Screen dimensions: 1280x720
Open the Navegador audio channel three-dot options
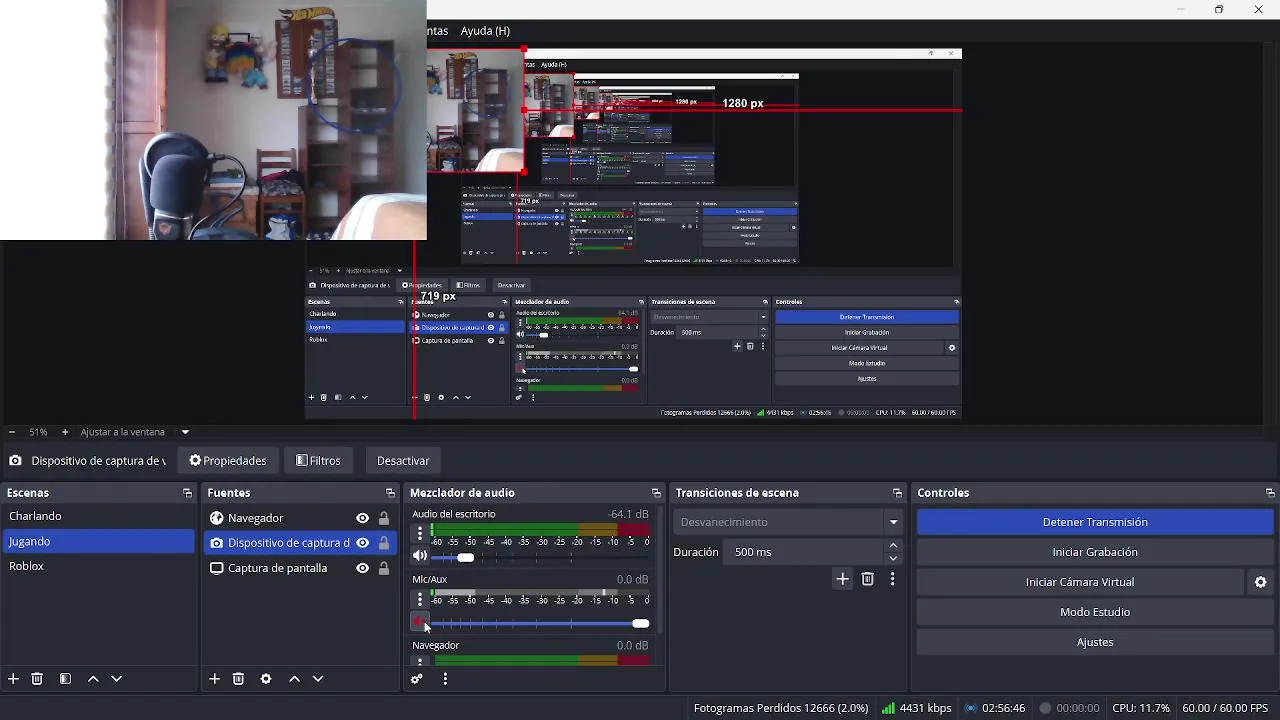[x=420, y=660]
